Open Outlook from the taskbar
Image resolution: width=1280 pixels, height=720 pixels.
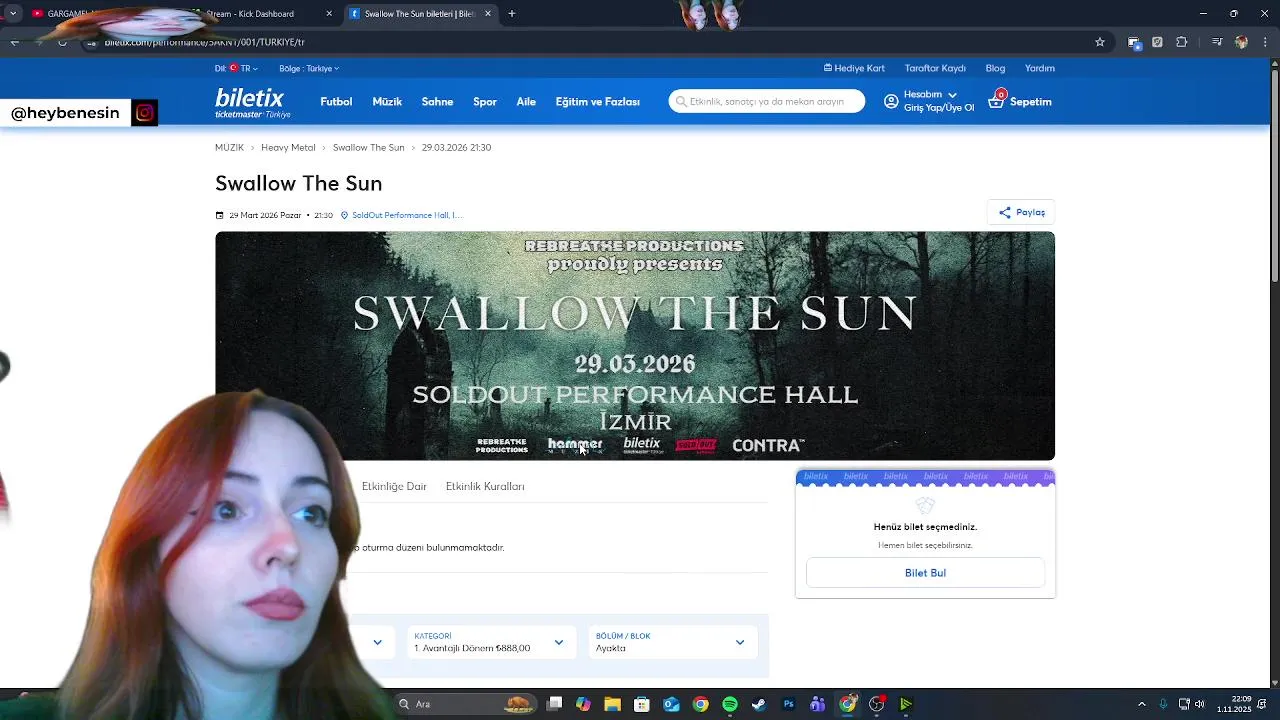(x=671, y=704)
